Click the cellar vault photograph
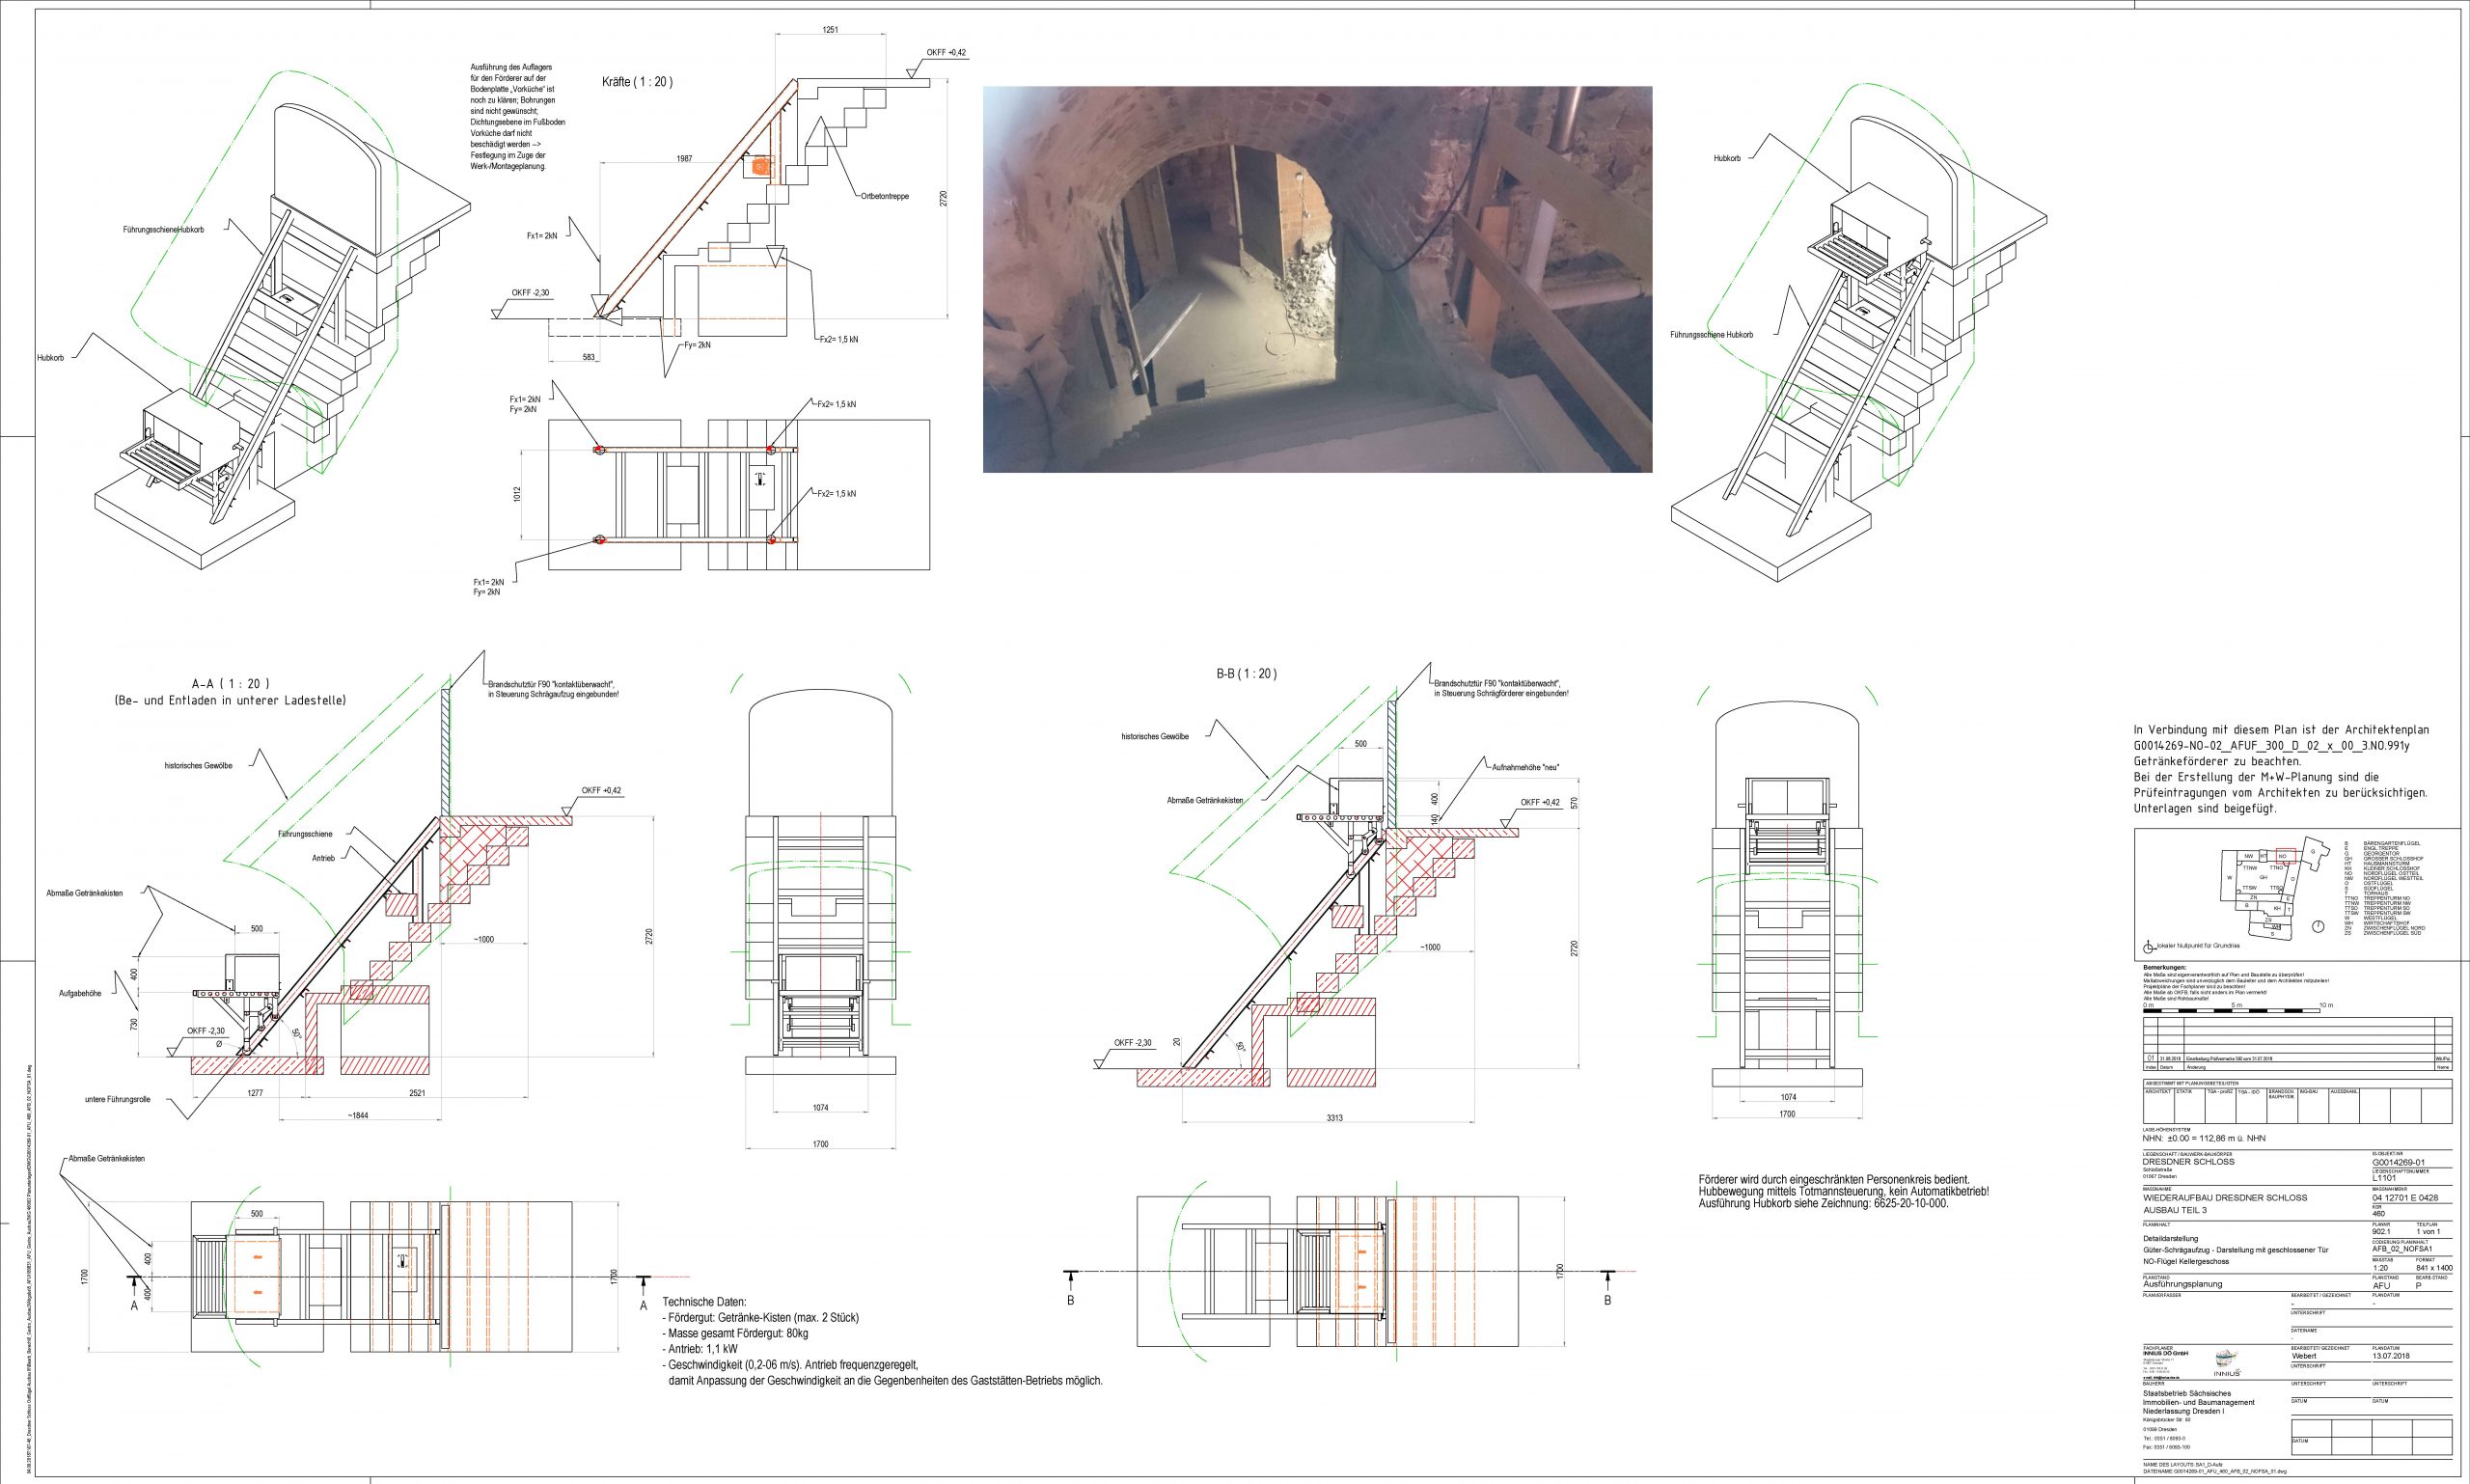Image resolution: width=2470 pixels, height=1484 pixels. [x=1317, y=279]
